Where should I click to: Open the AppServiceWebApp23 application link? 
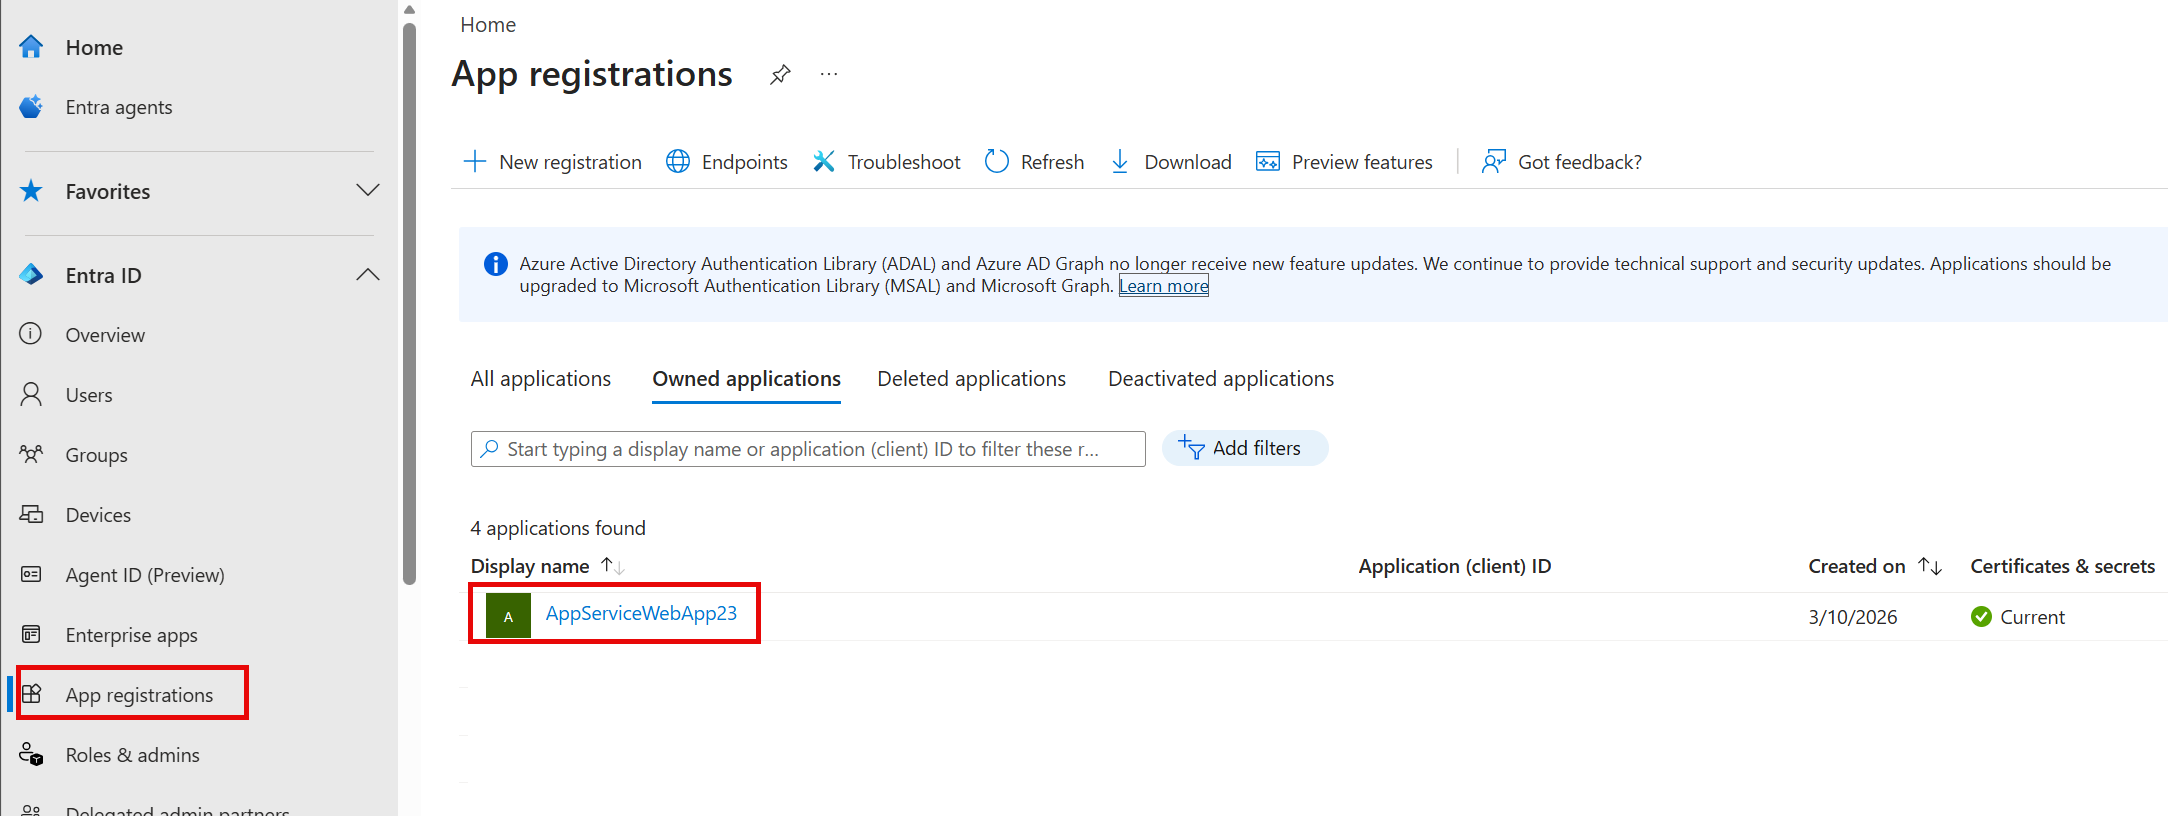point(641,613)
